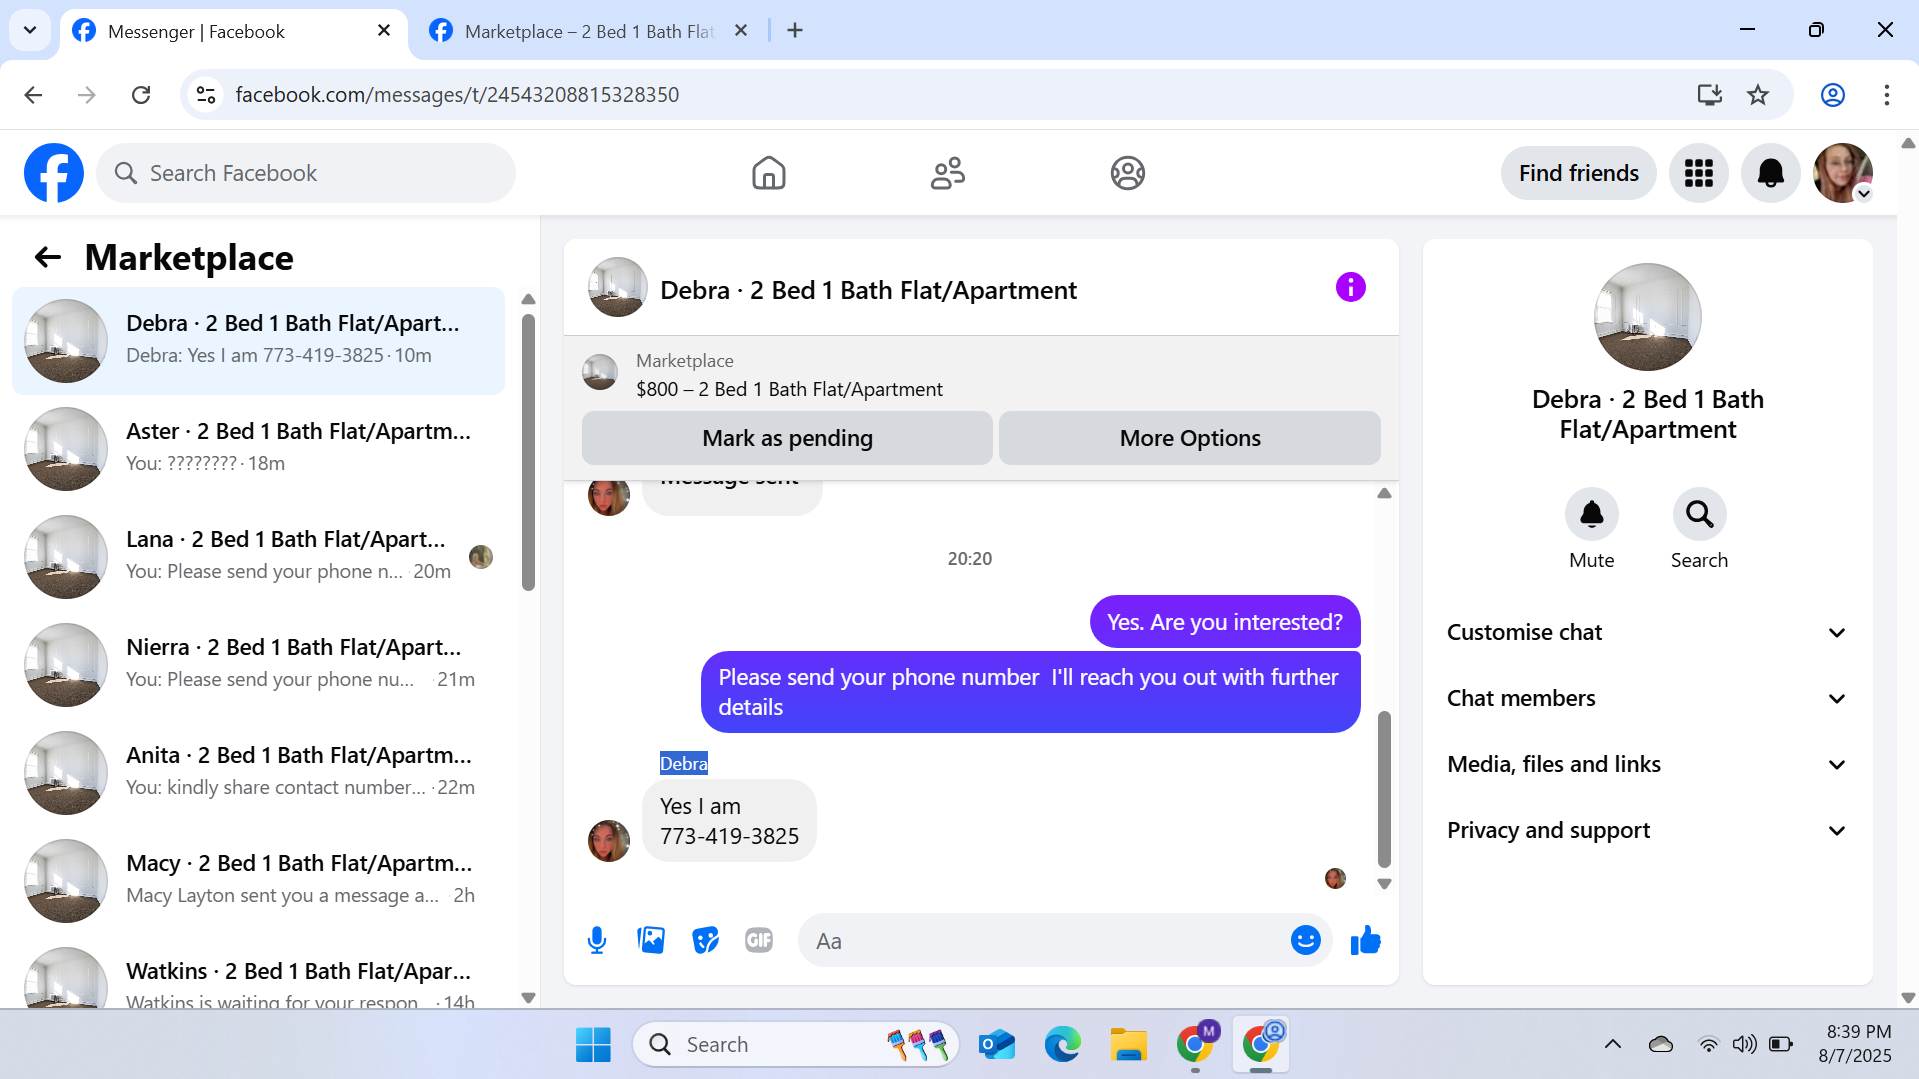Open the account profile picture menu

pos(1842,173)
